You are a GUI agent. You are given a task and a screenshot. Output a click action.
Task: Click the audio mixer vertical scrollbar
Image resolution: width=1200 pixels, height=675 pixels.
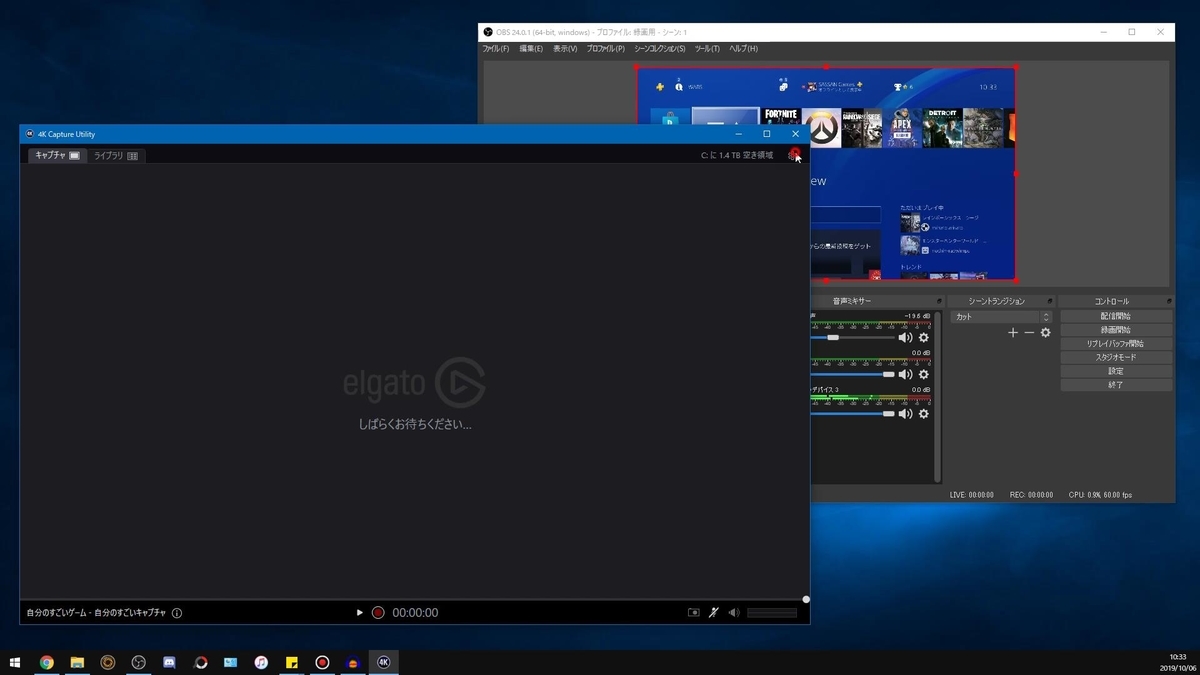click(937, 397)
